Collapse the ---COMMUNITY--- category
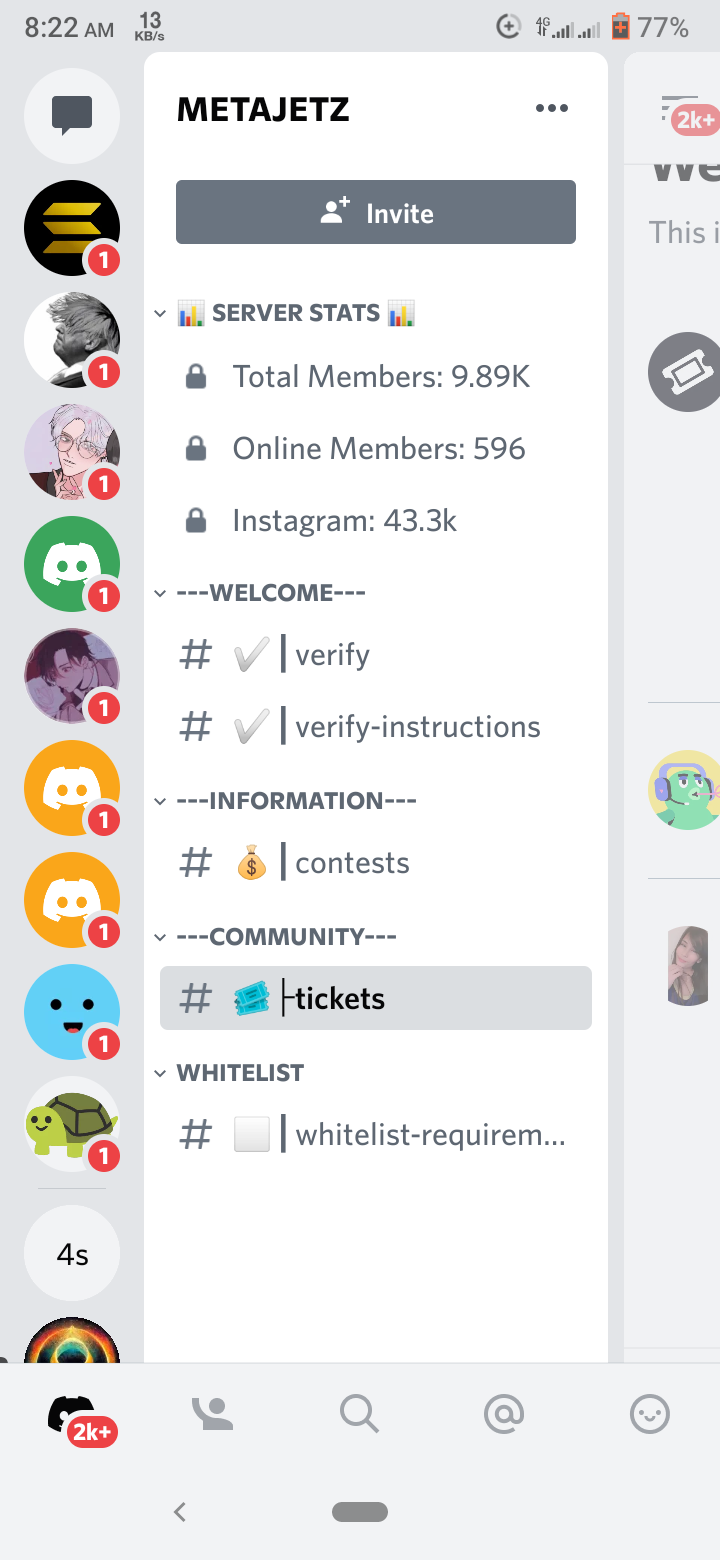720x1560 pixels. [x=275, y=937]
